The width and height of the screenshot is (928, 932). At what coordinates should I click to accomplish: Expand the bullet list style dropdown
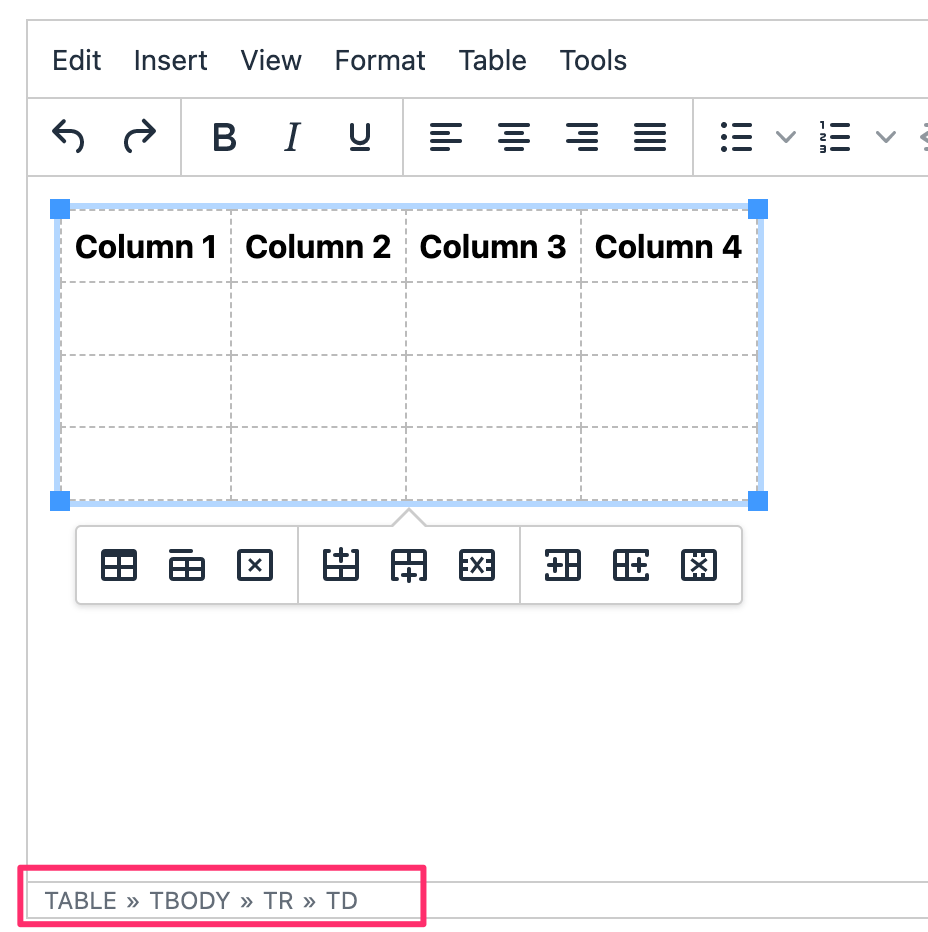pyautogui.click(x=786, y=137)
